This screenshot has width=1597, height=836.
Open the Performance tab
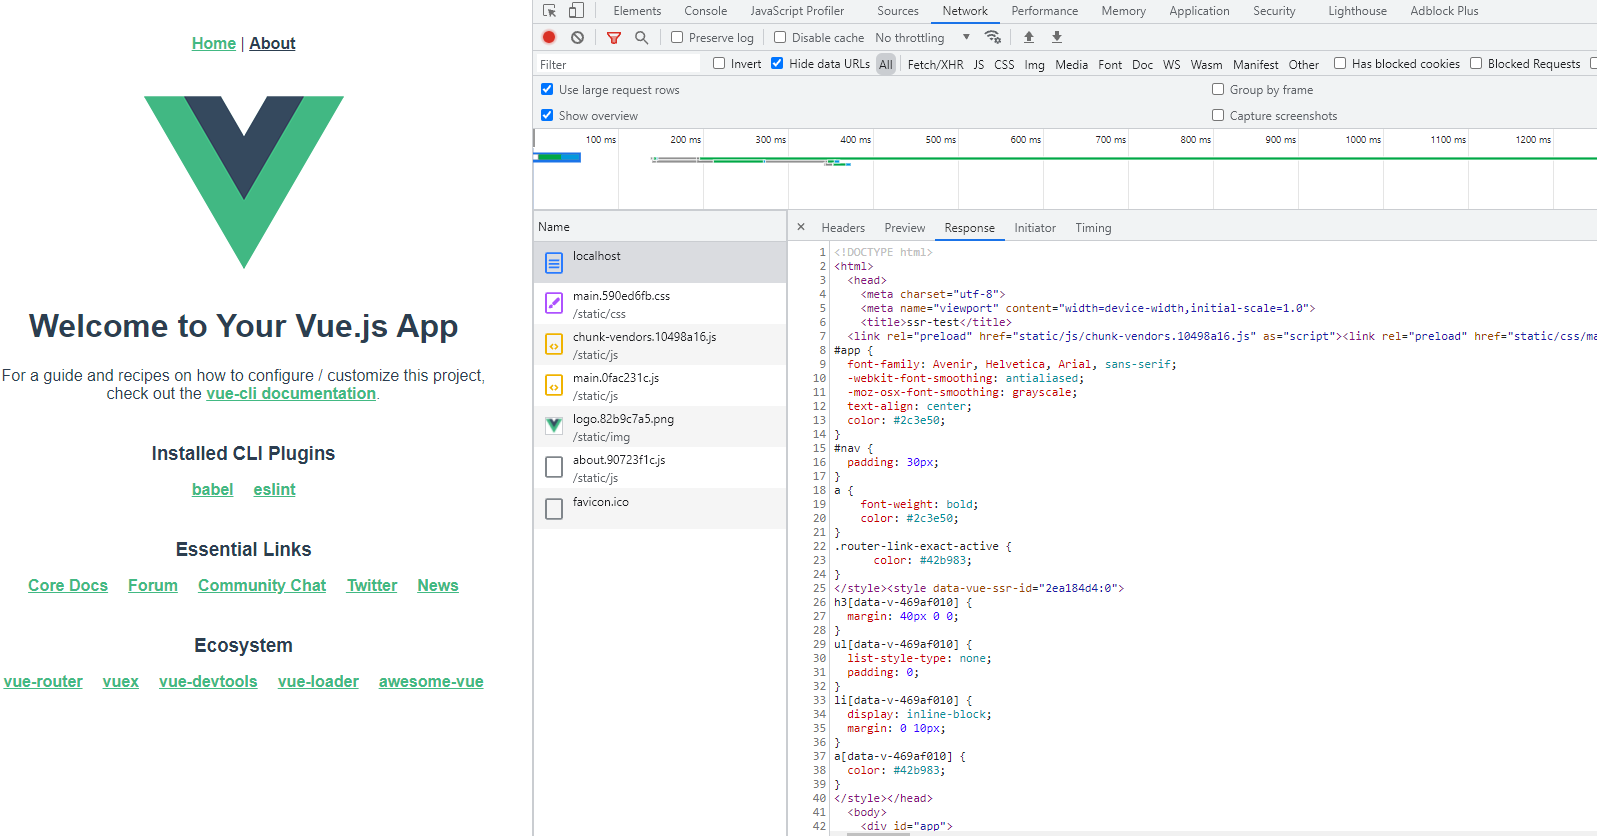1044,11
